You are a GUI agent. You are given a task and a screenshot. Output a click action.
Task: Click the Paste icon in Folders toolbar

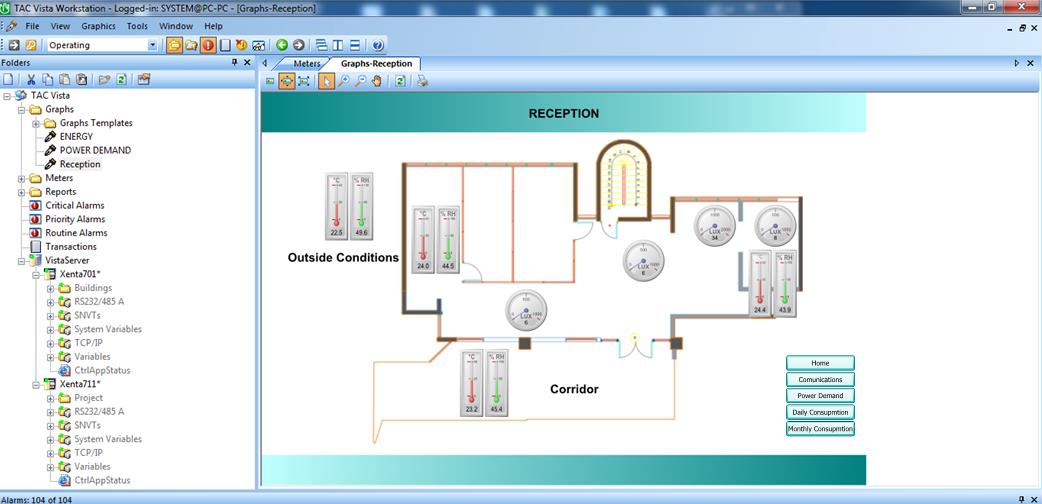pos(64,80)
